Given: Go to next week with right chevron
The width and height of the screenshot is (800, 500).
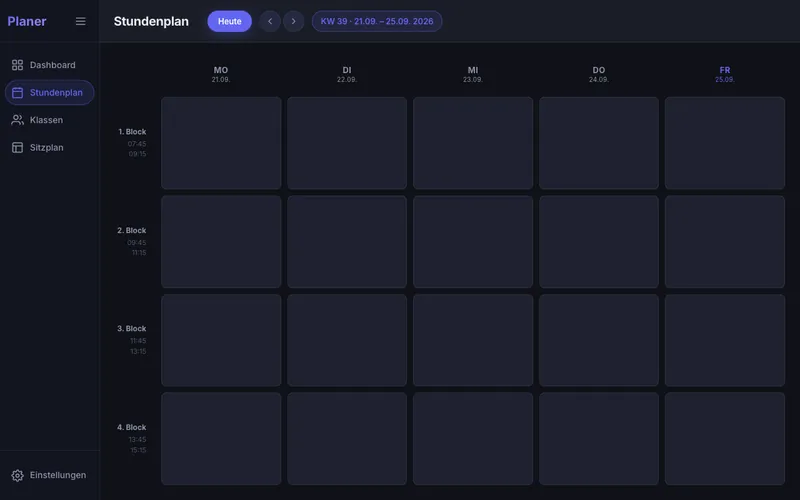Looking at the screenshot, I should tap(293, 21).
